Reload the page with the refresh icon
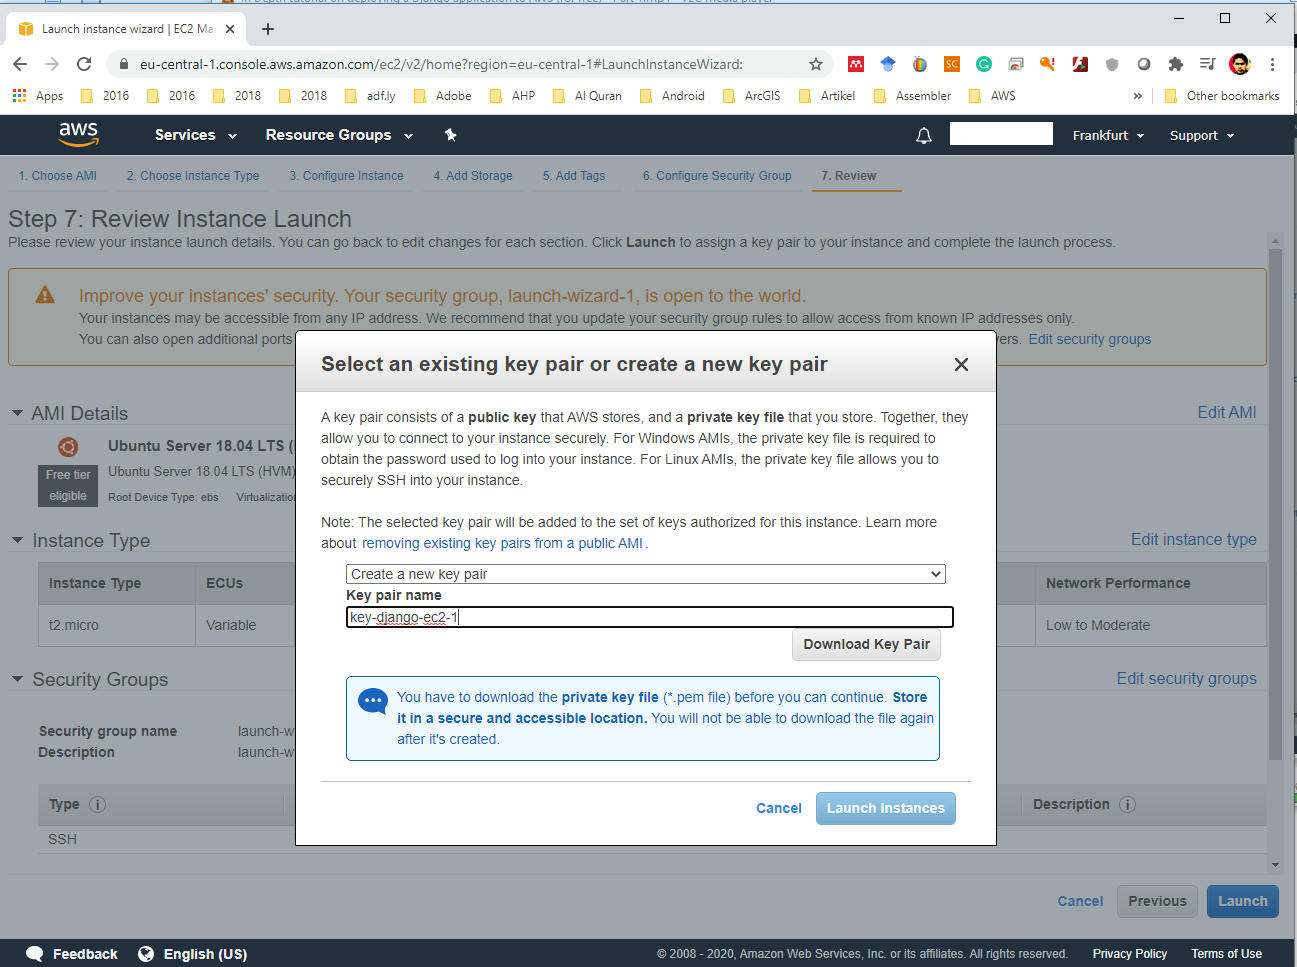 click(x=84, y=64)
